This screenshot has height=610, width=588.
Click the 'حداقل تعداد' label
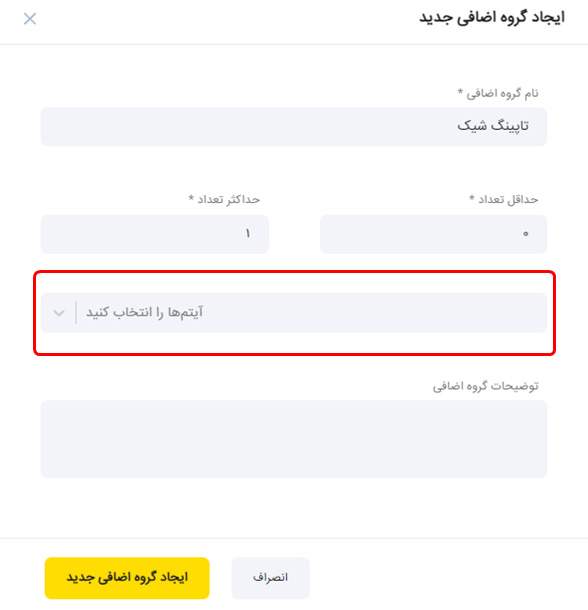pos(508,200)
